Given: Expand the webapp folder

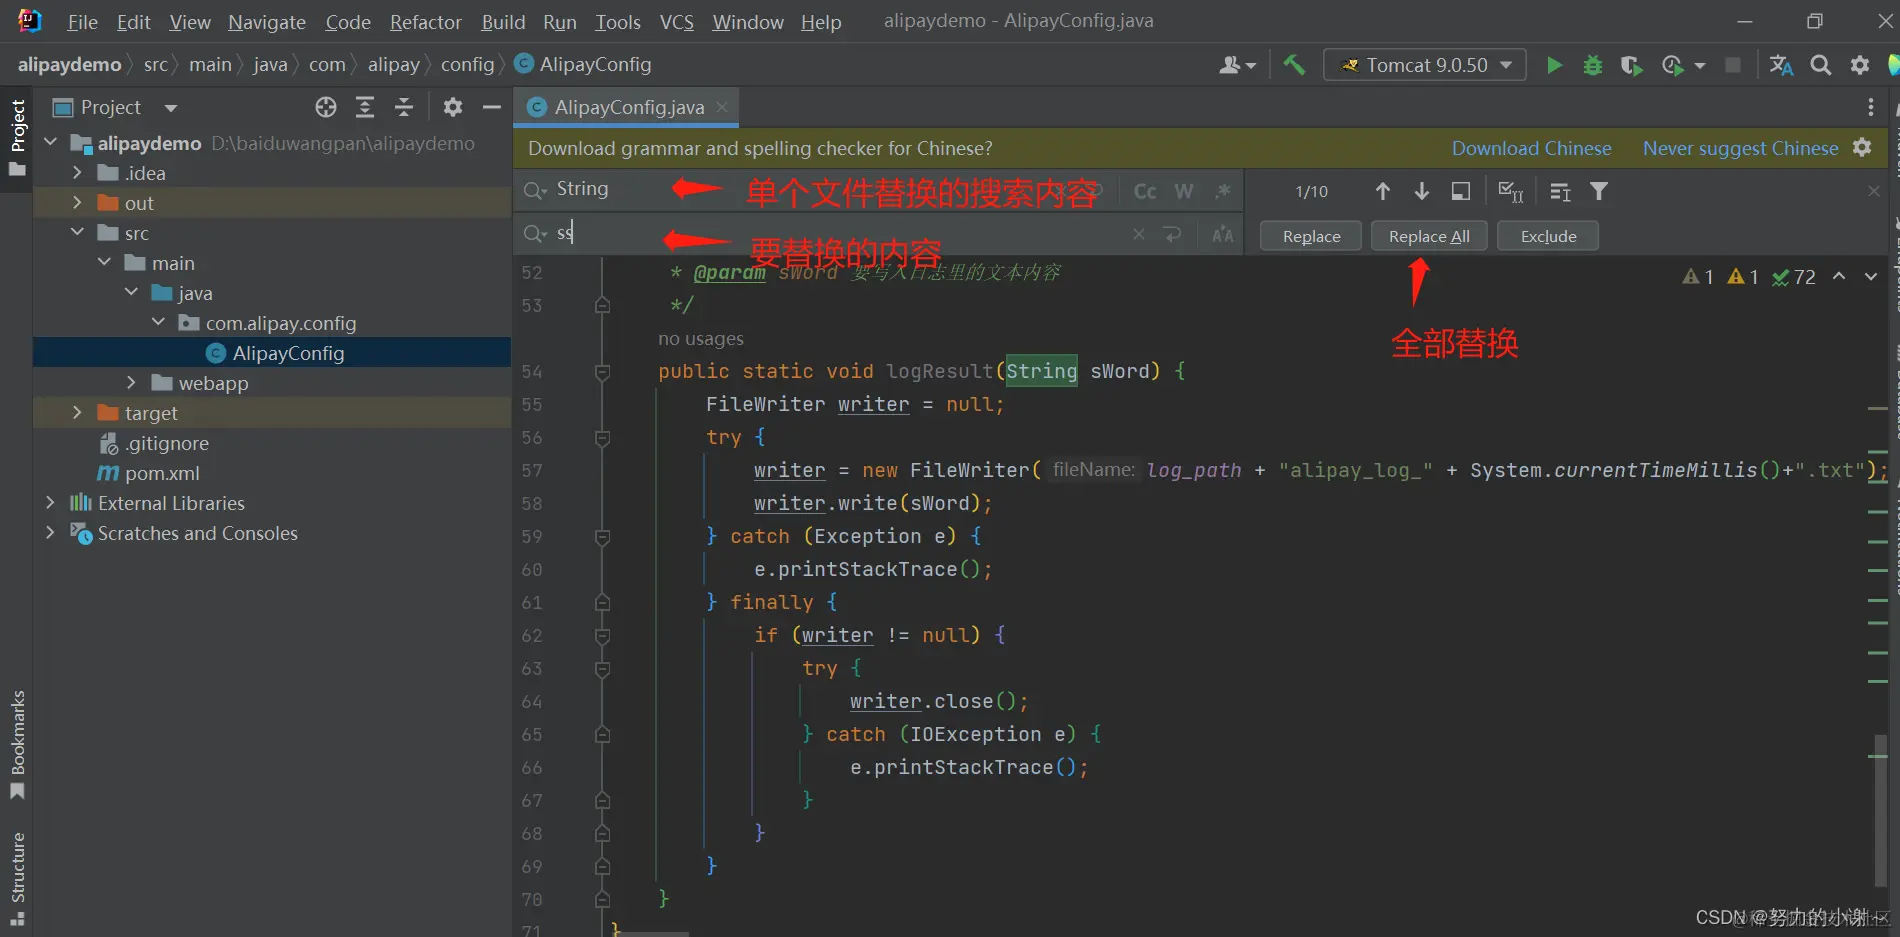Looking at the screenshot, I should (x=131, y=383).
